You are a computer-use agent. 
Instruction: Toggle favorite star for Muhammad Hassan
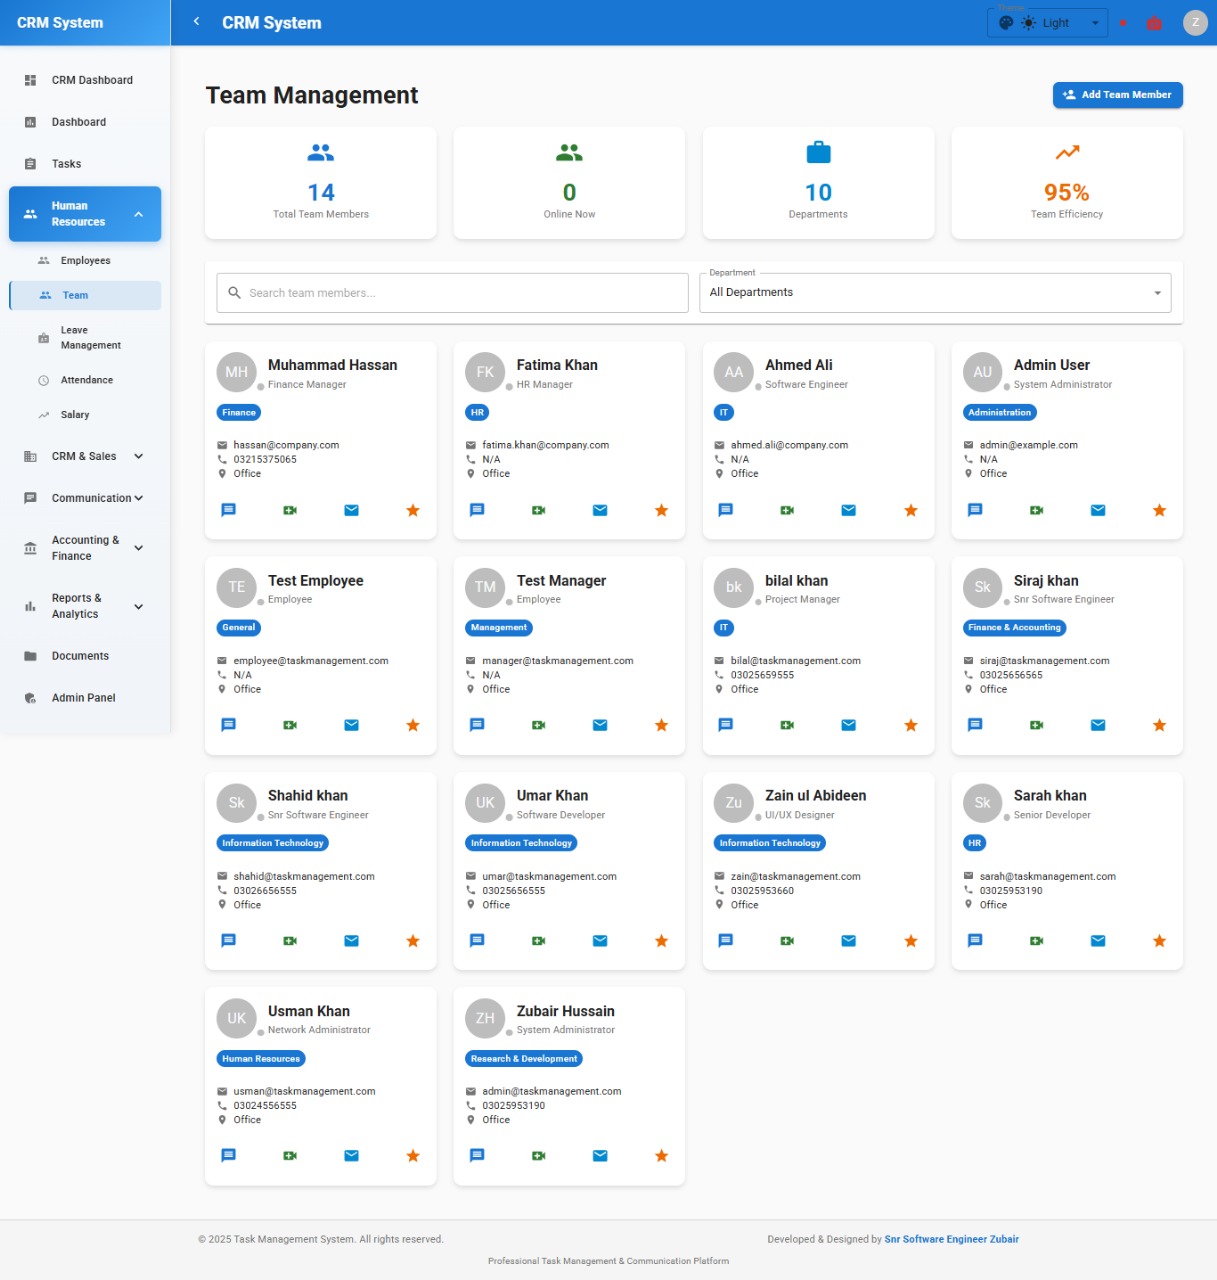coord(413,510)
